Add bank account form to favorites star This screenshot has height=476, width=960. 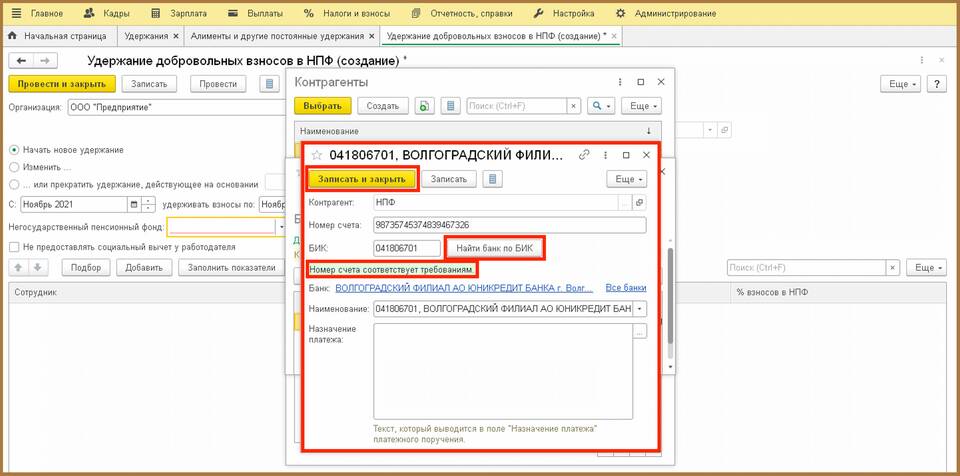317,155
